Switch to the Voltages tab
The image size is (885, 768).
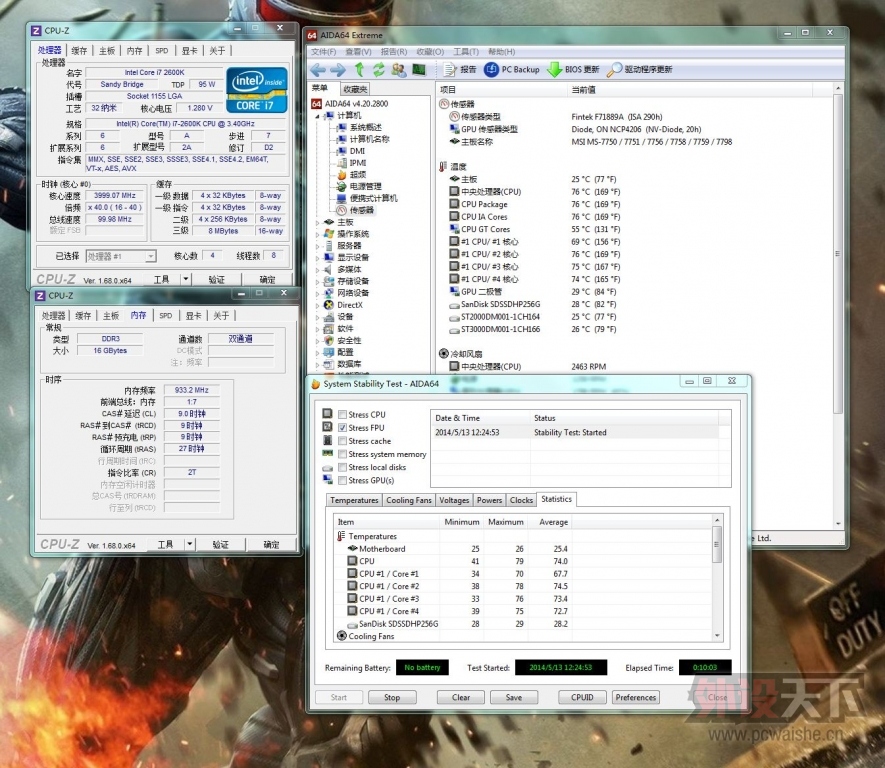pos(454,500)
